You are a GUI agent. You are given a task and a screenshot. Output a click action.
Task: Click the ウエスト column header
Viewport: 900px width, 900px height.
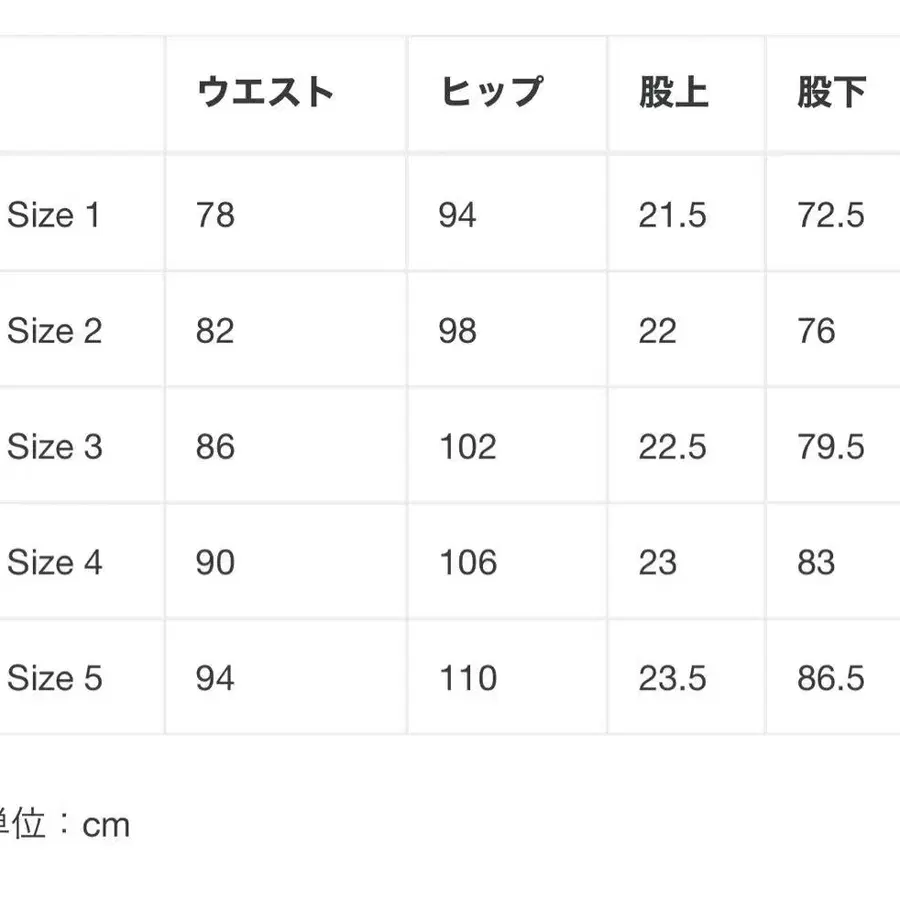point(265,93)
